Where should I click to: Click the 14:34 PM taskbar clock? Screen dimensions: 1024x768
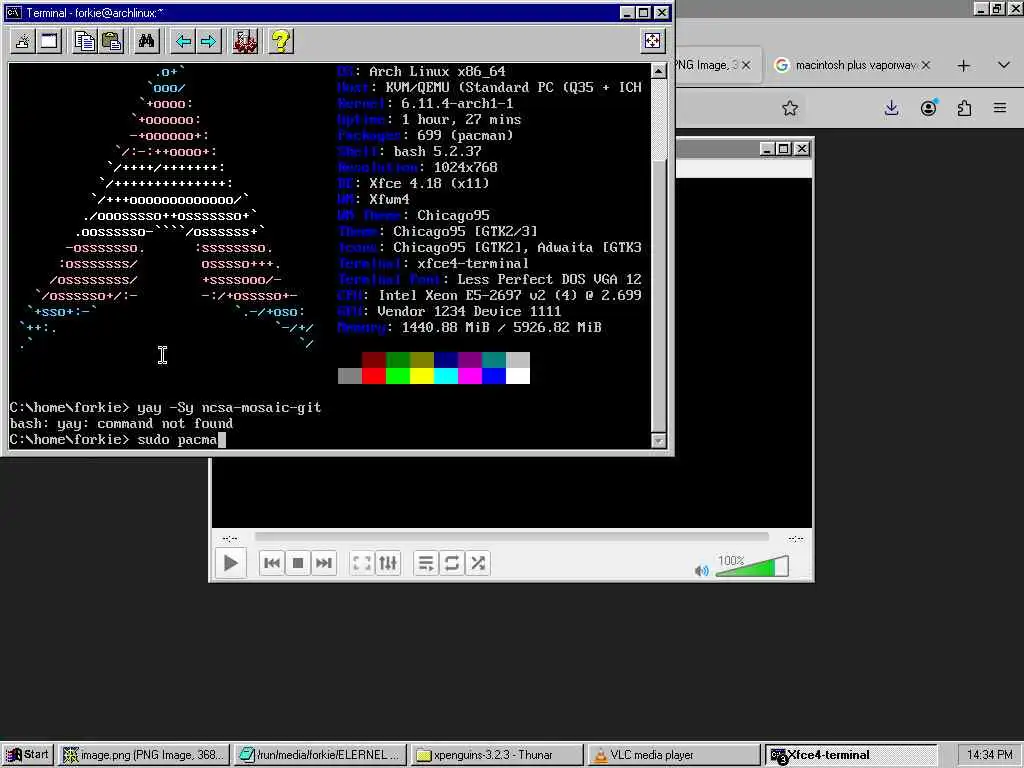click(989, 755)
